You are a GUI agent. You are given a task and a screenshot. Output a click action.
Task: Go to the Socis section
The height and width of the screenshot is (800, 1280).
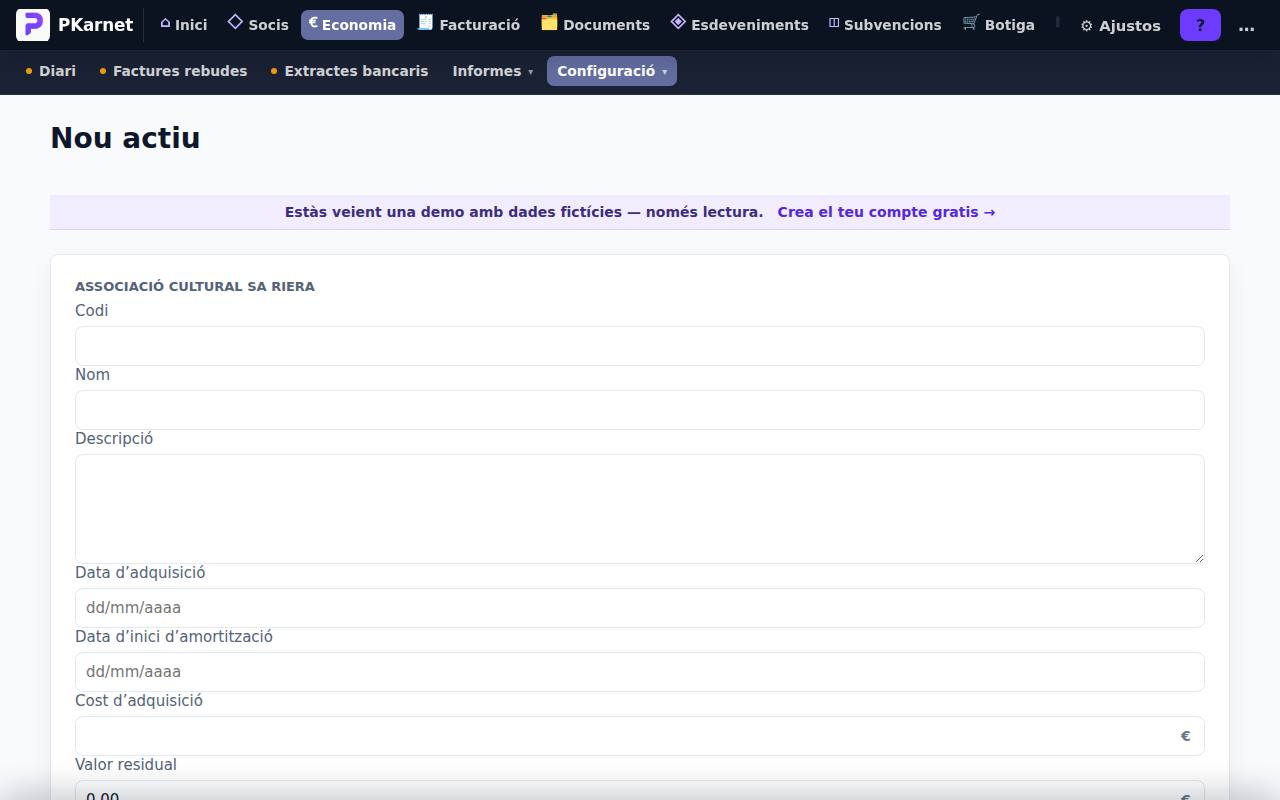click(258, 25)
